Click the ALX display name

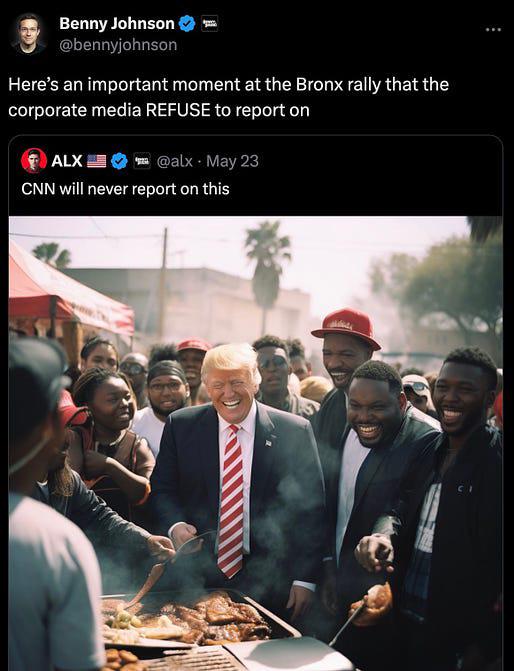coord(67,161)
